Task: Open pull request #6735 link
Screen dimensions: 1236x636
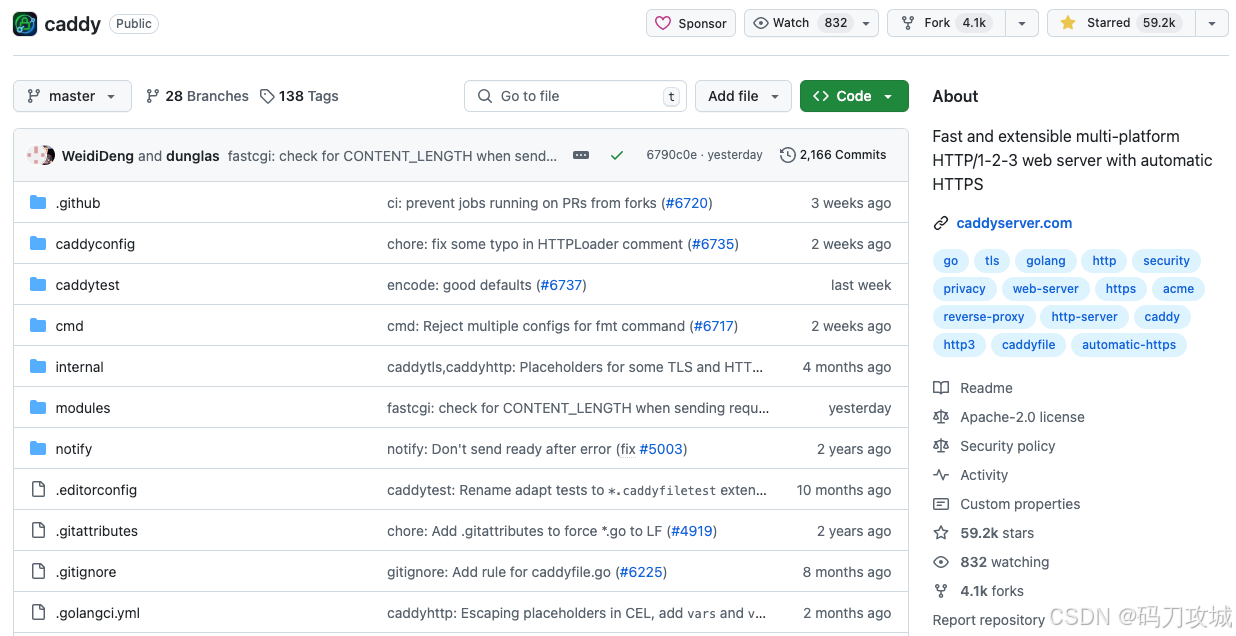Action: (713, 244)
